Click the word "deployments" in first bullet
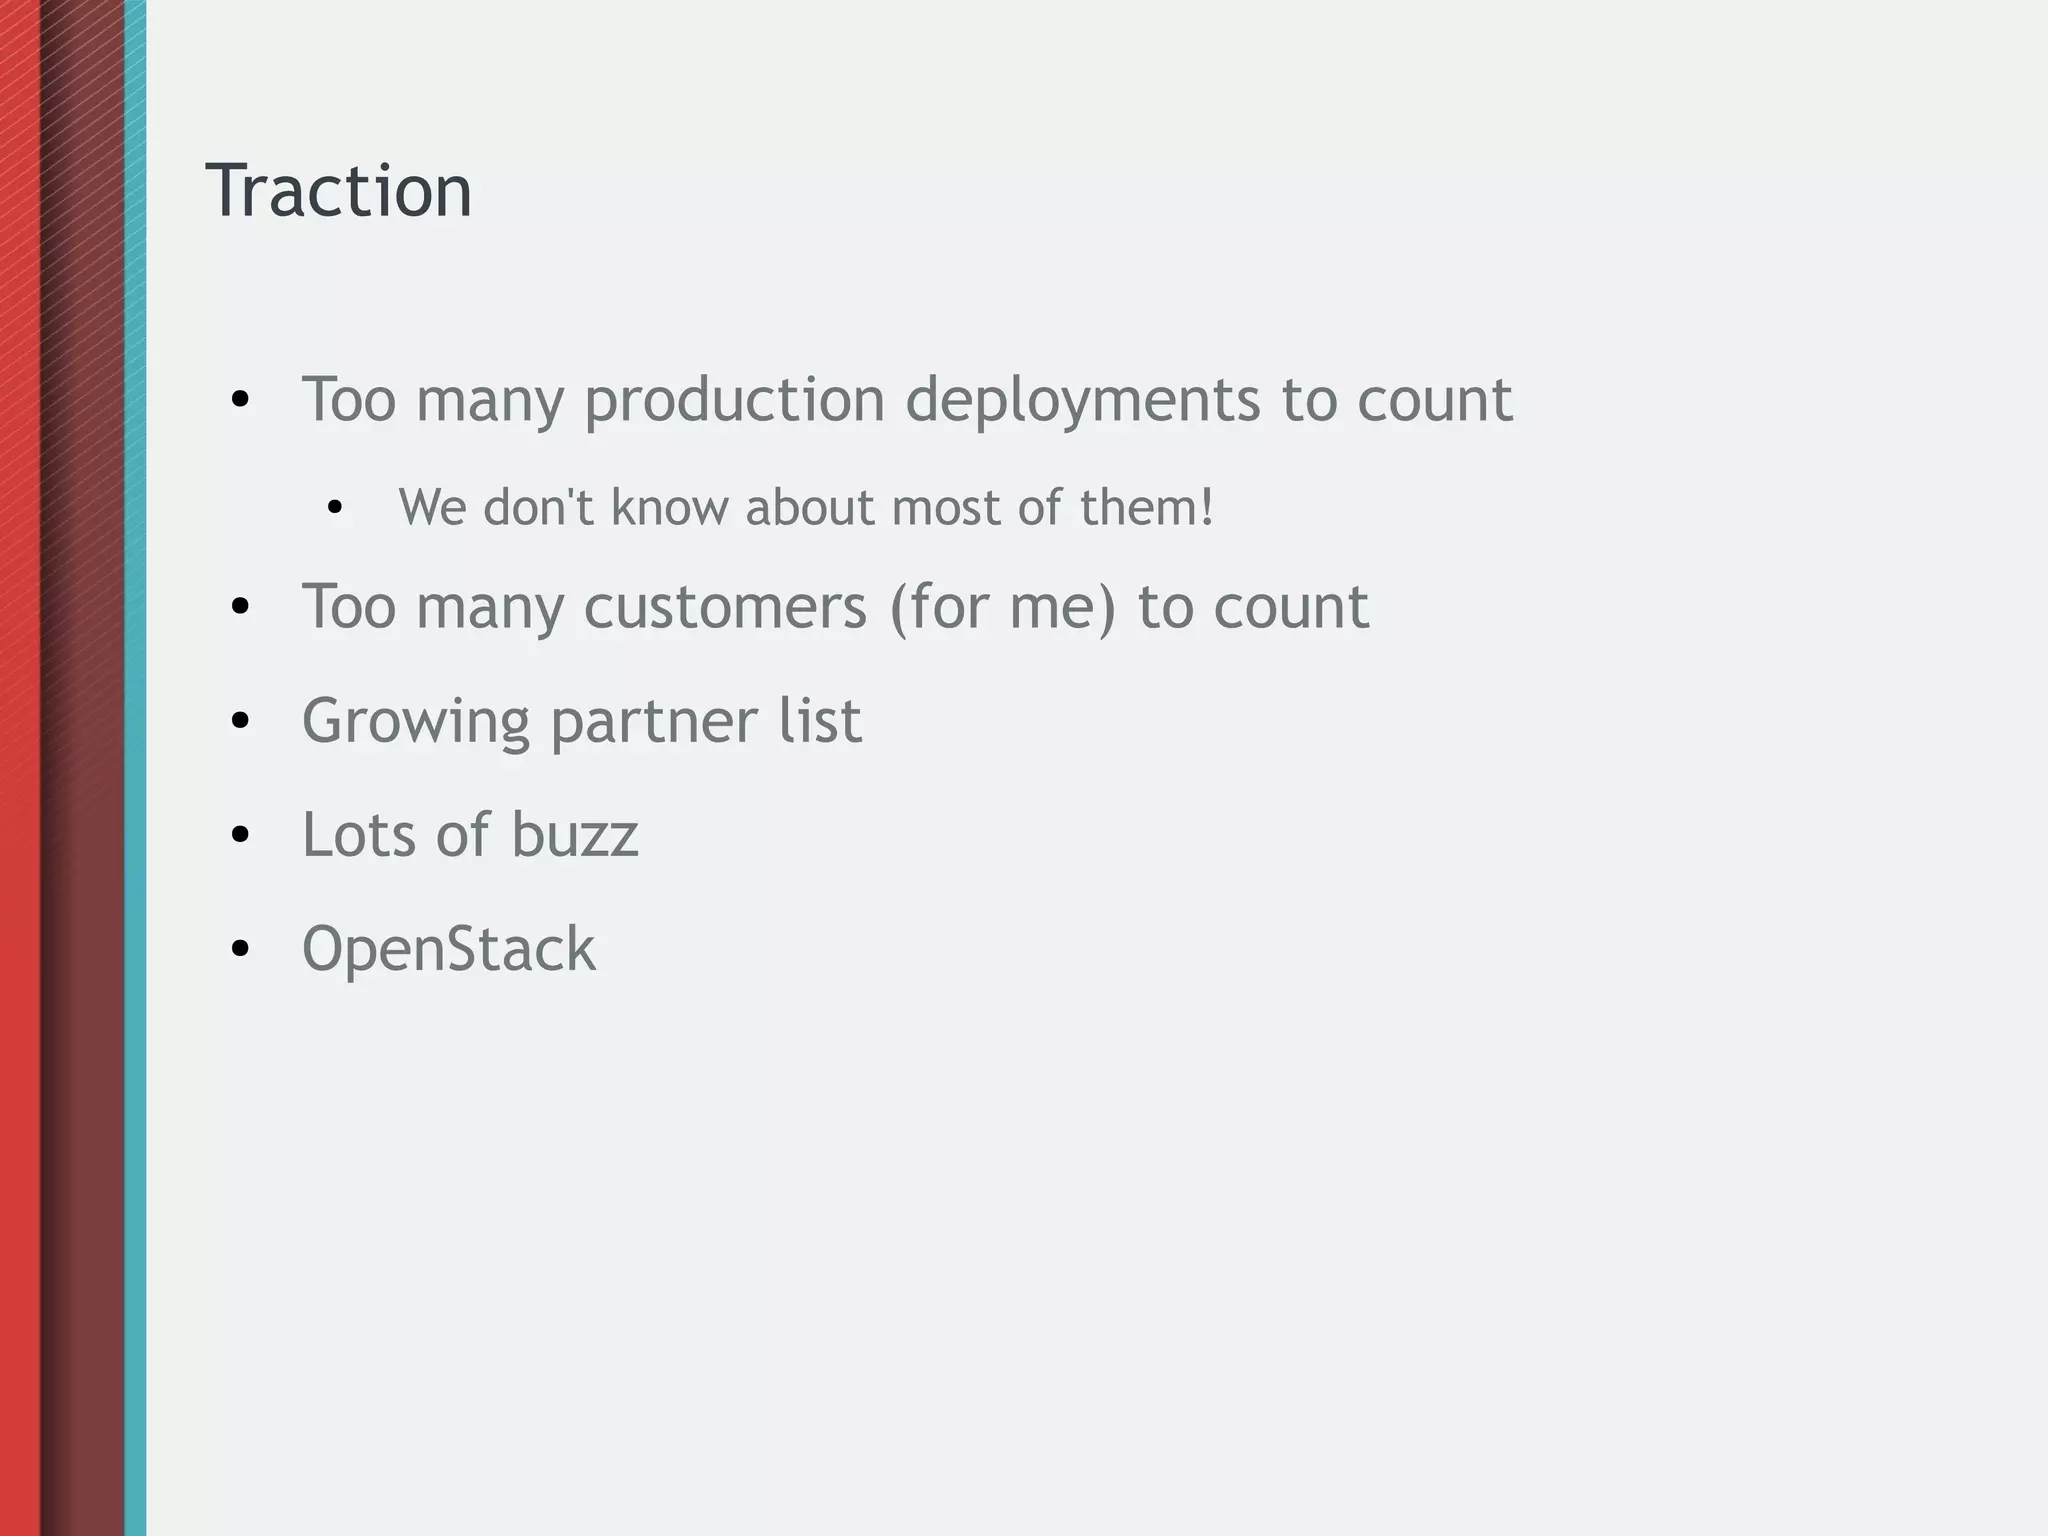The height and width of the screenshot is (1536, 2048). point(1082,399)
